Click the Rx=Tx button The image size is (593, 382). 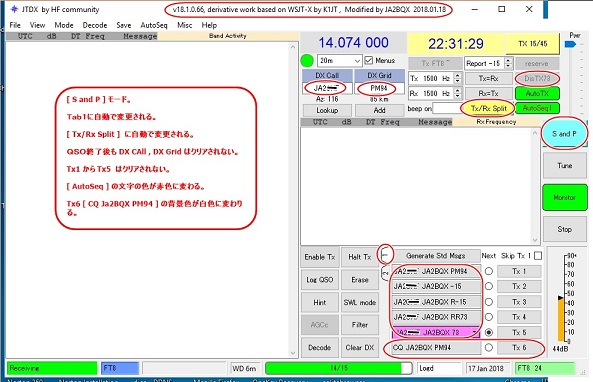click(x=489, y=93)
